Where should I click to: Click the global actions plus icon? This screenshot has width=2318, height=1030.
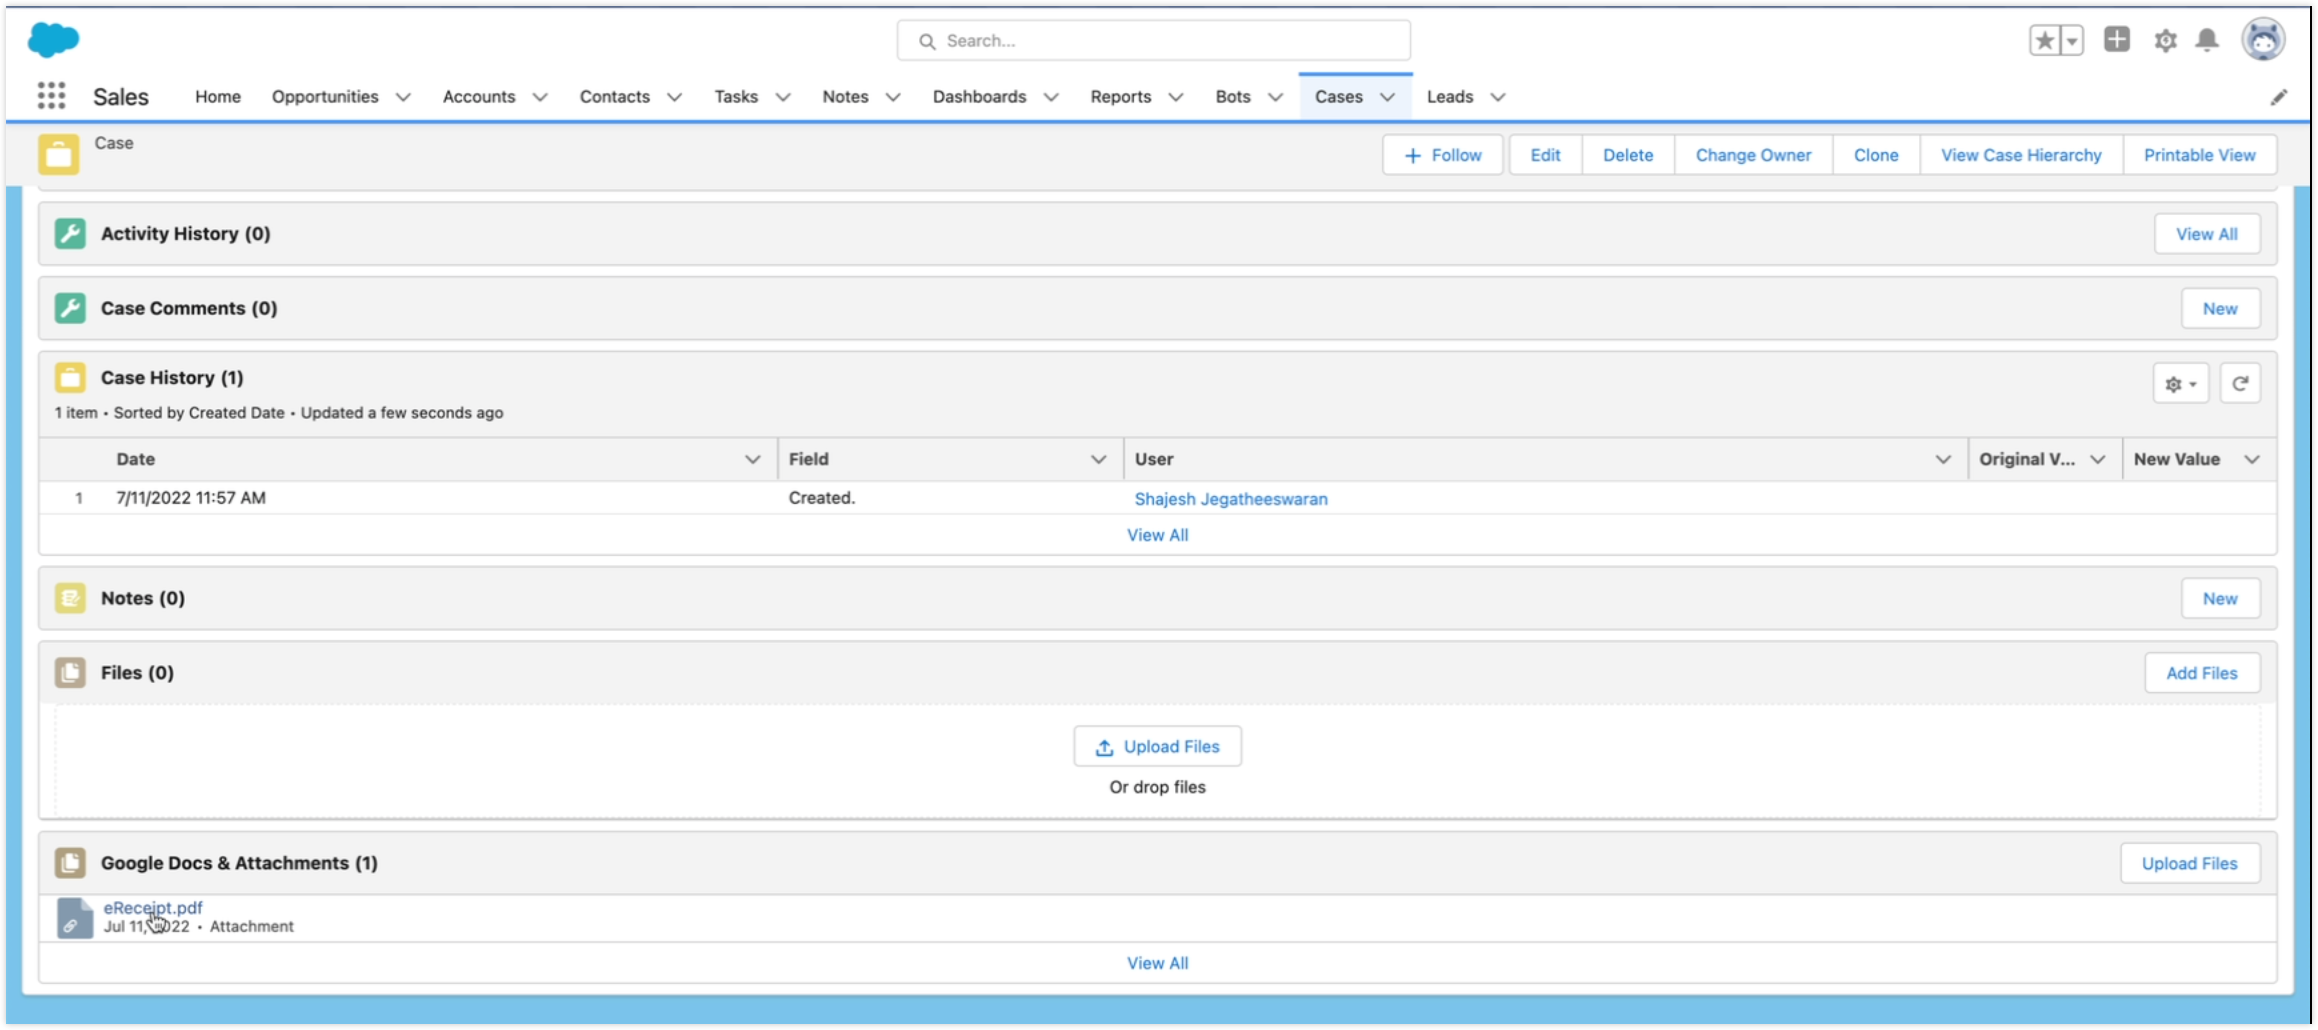pos(2116,40)
